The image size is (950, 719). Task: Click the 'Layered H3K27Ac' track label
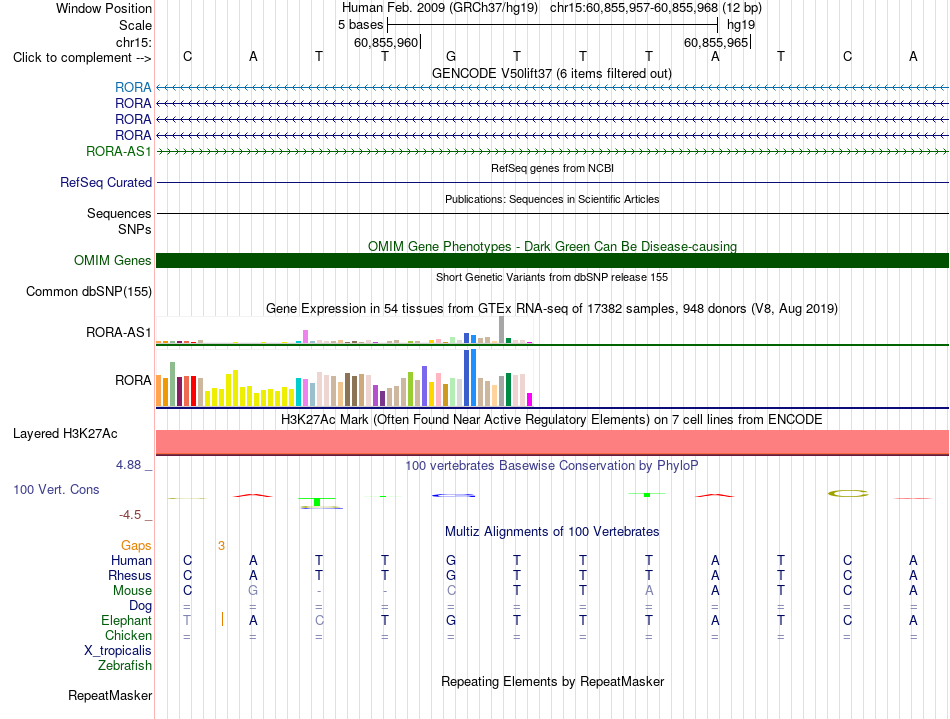tap(65, 434)
